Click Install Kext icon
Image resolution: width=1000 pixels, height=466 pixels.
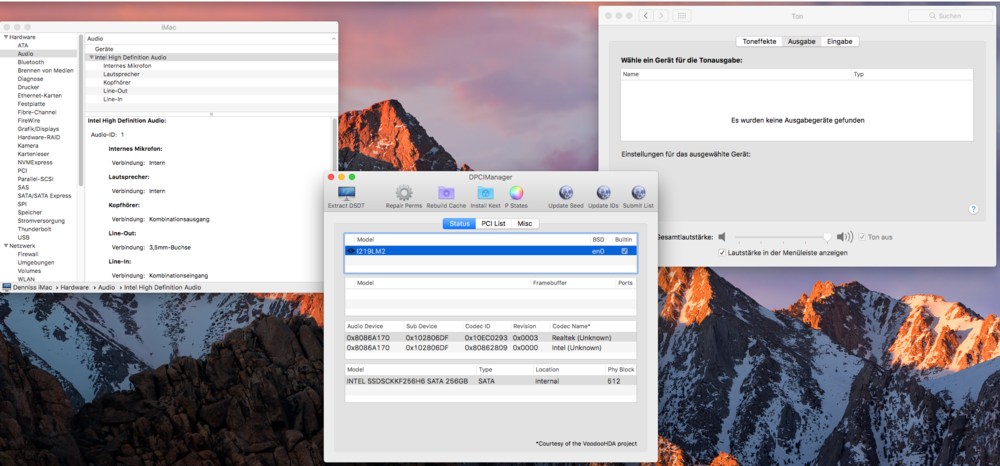[x=485, y=193]
